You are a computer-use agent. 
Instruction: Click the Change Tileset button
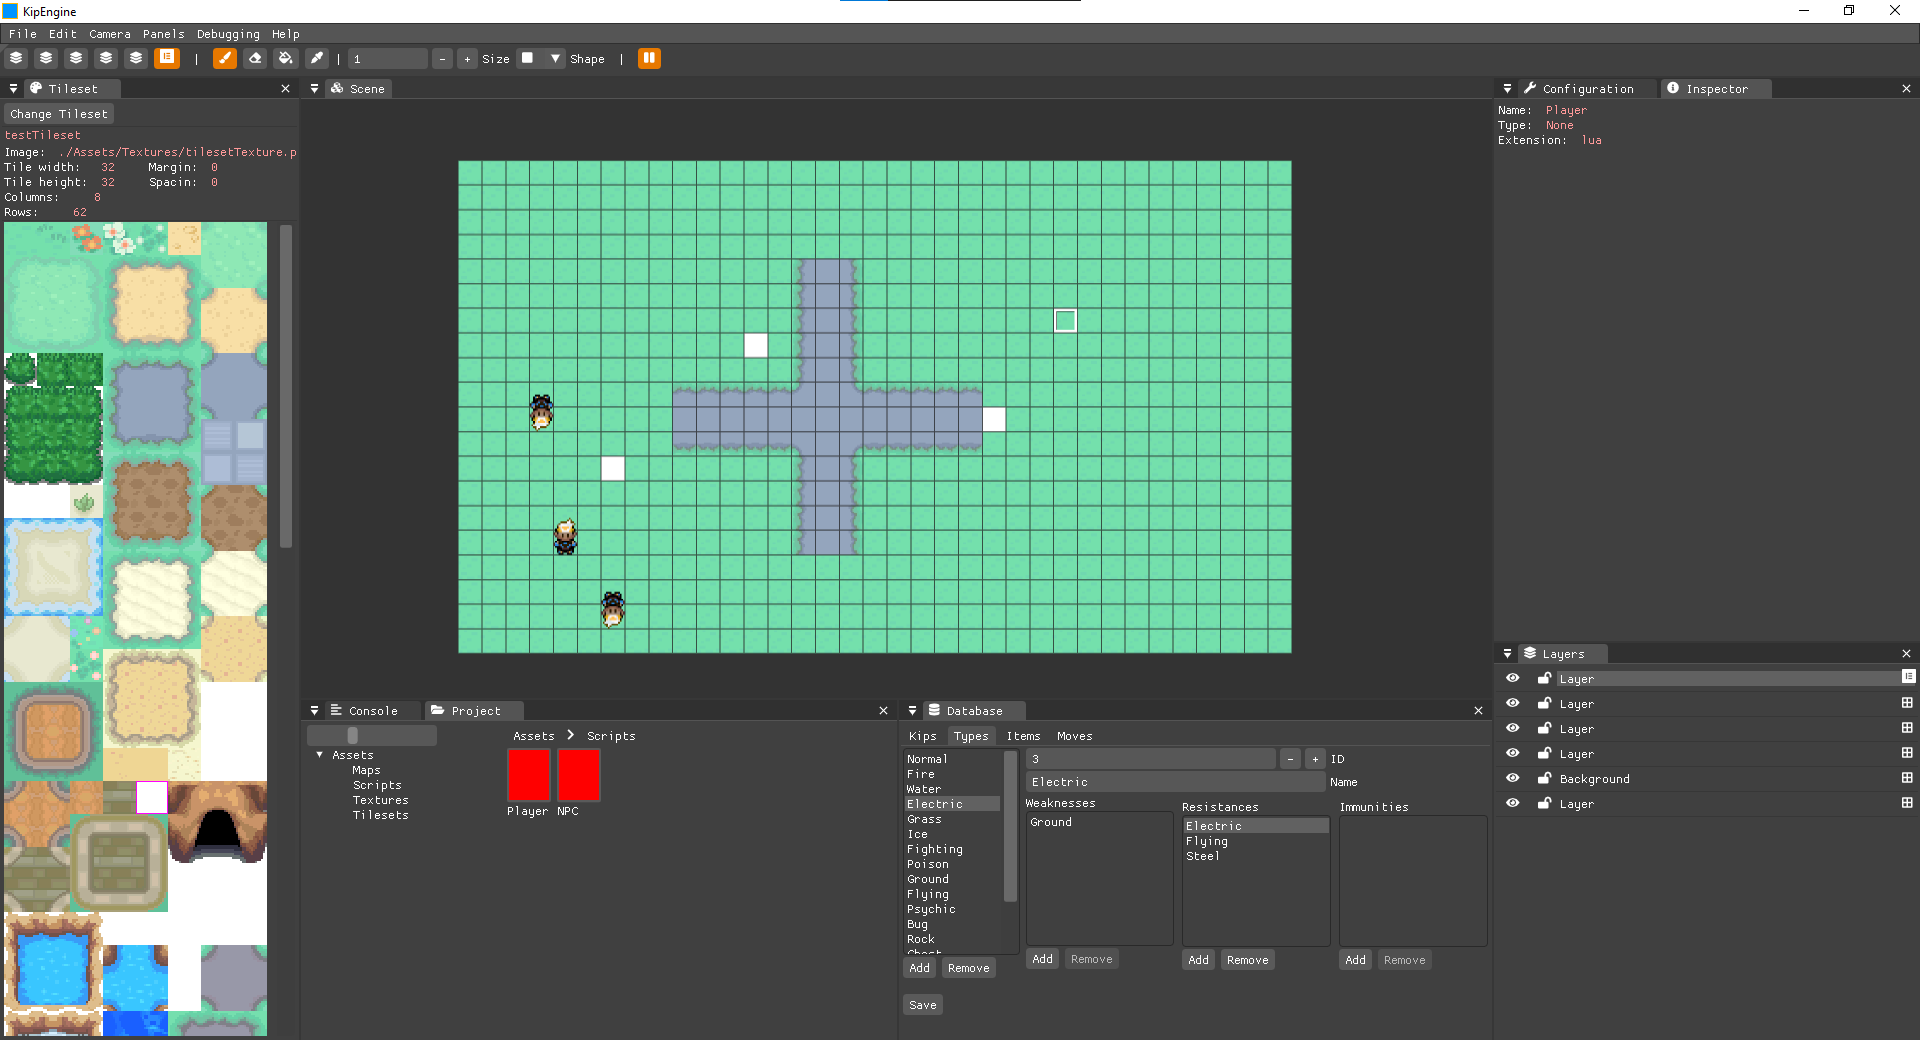point(59,114)
